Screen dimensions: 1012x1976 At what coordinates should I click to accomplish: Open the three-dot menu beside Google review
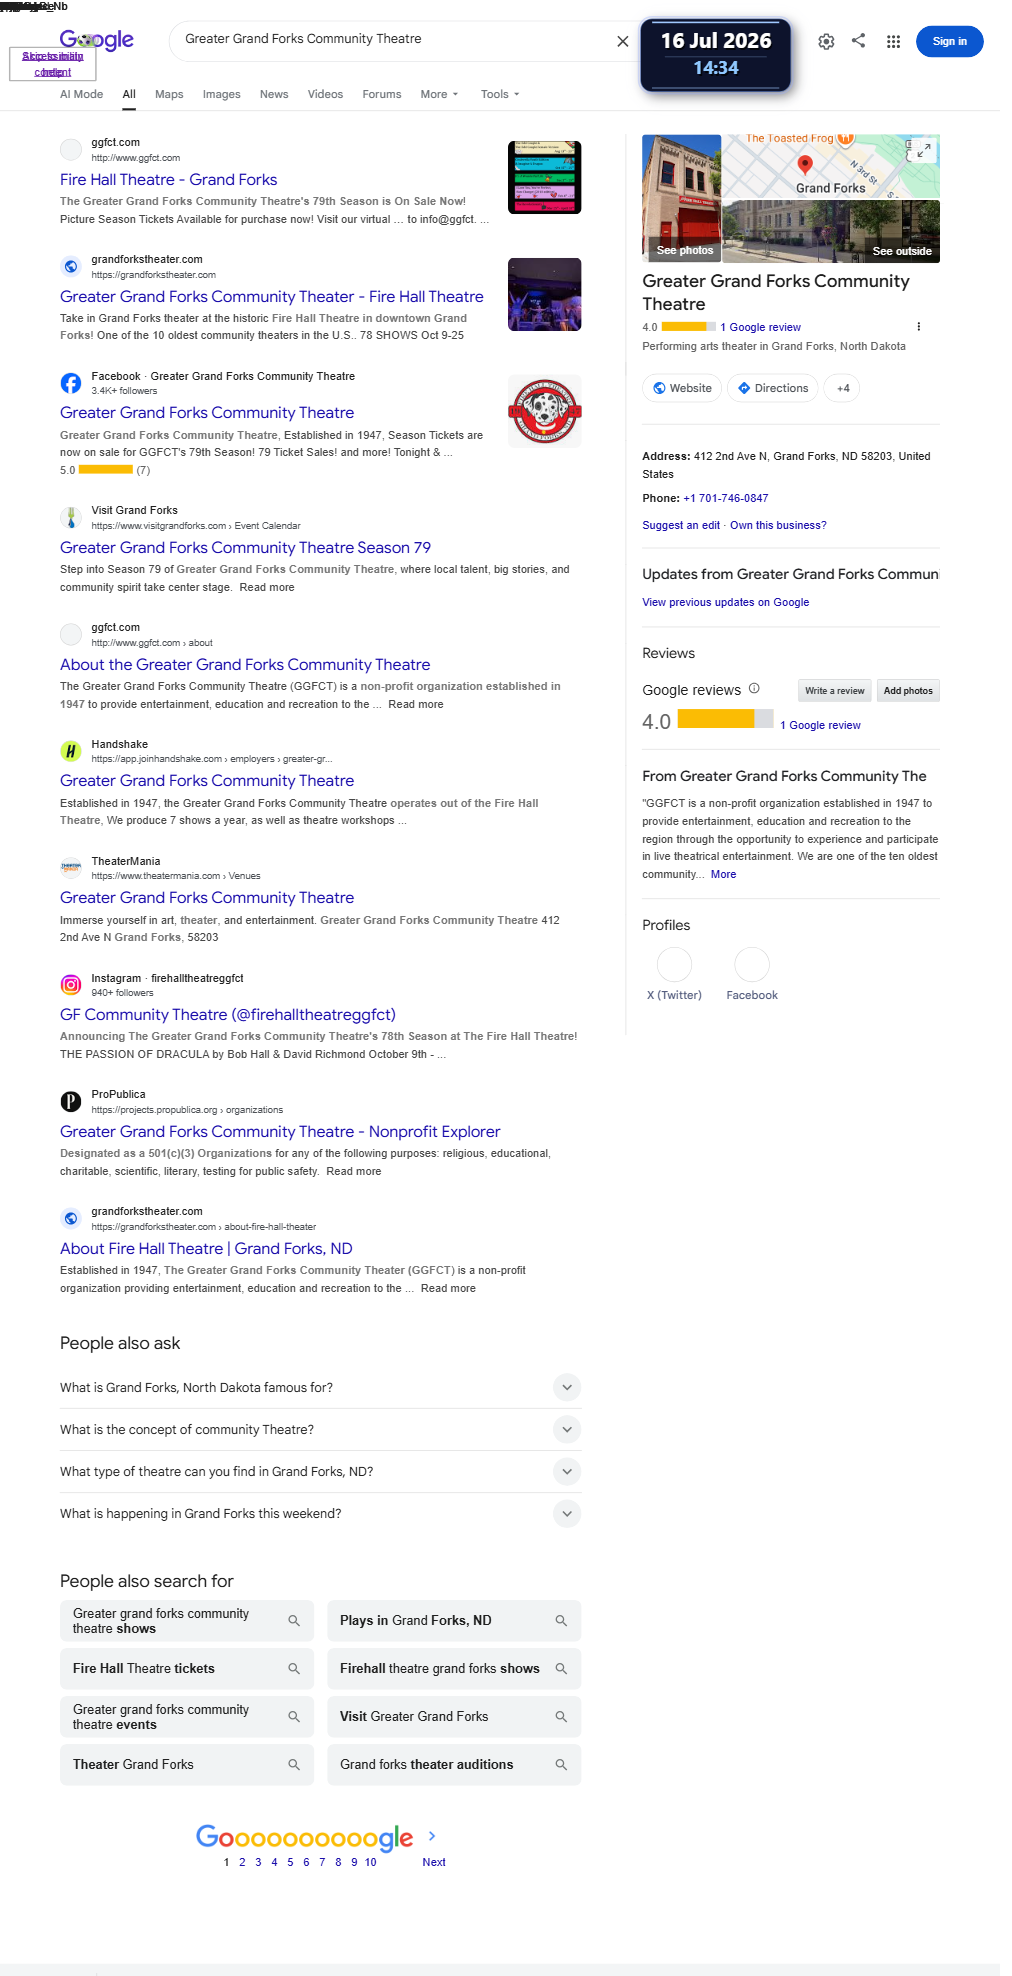point(918,327)
